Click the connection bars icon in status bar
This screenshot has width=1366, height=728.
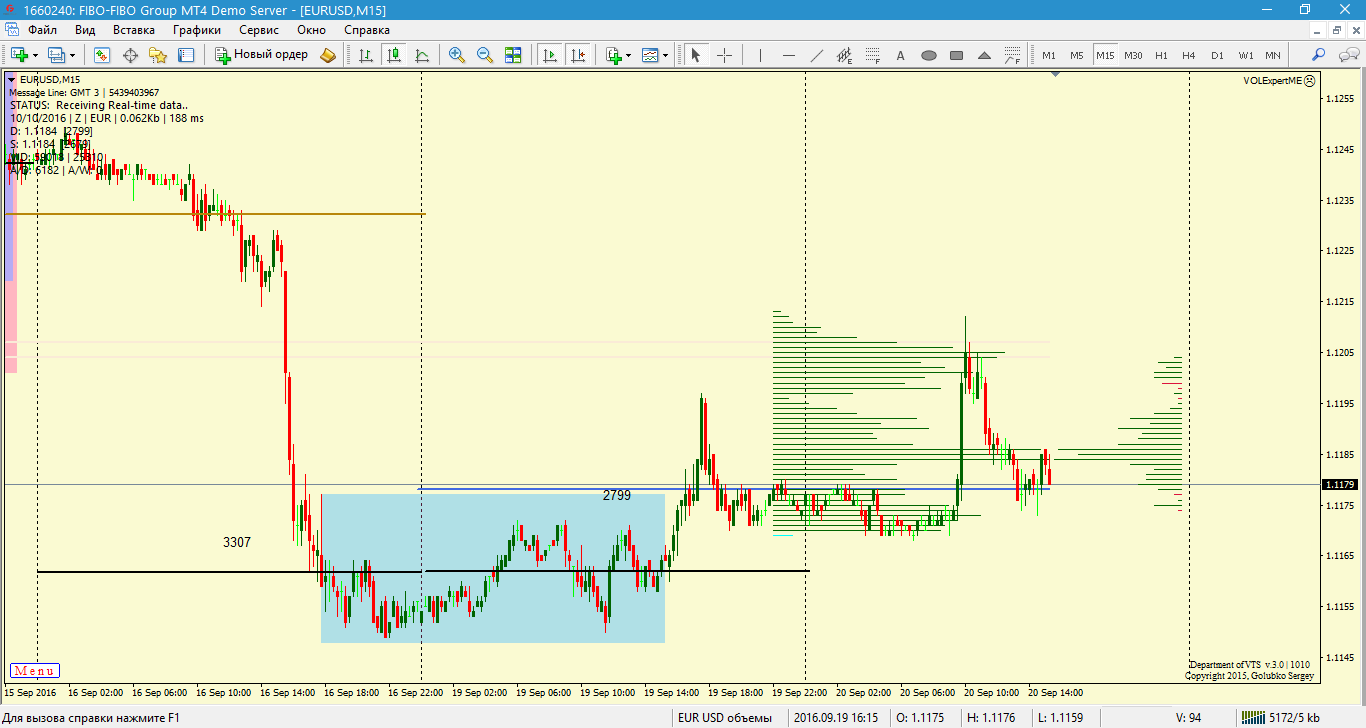tap(1251, 718)
